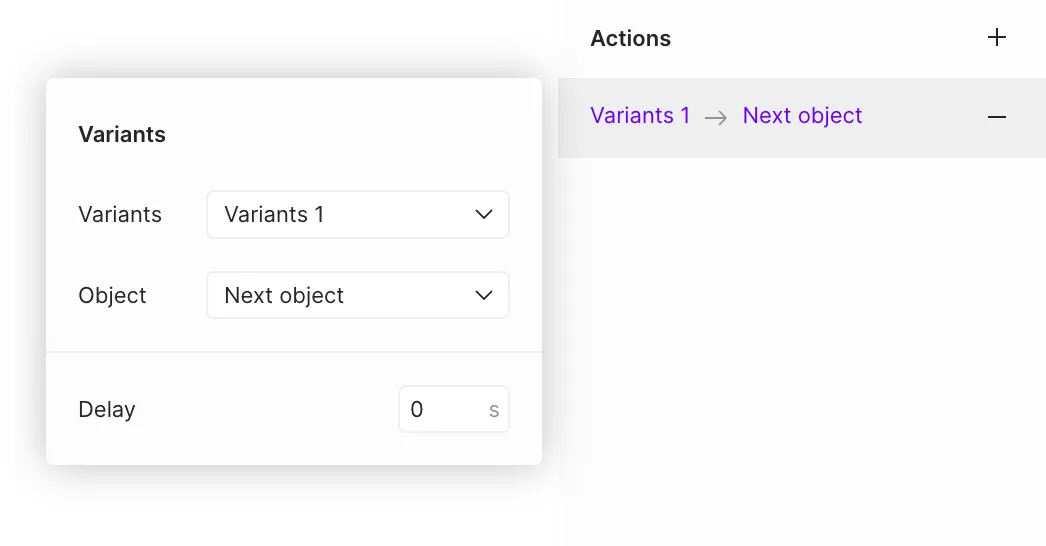Click the empty panel area below the action row

[800, 350]
